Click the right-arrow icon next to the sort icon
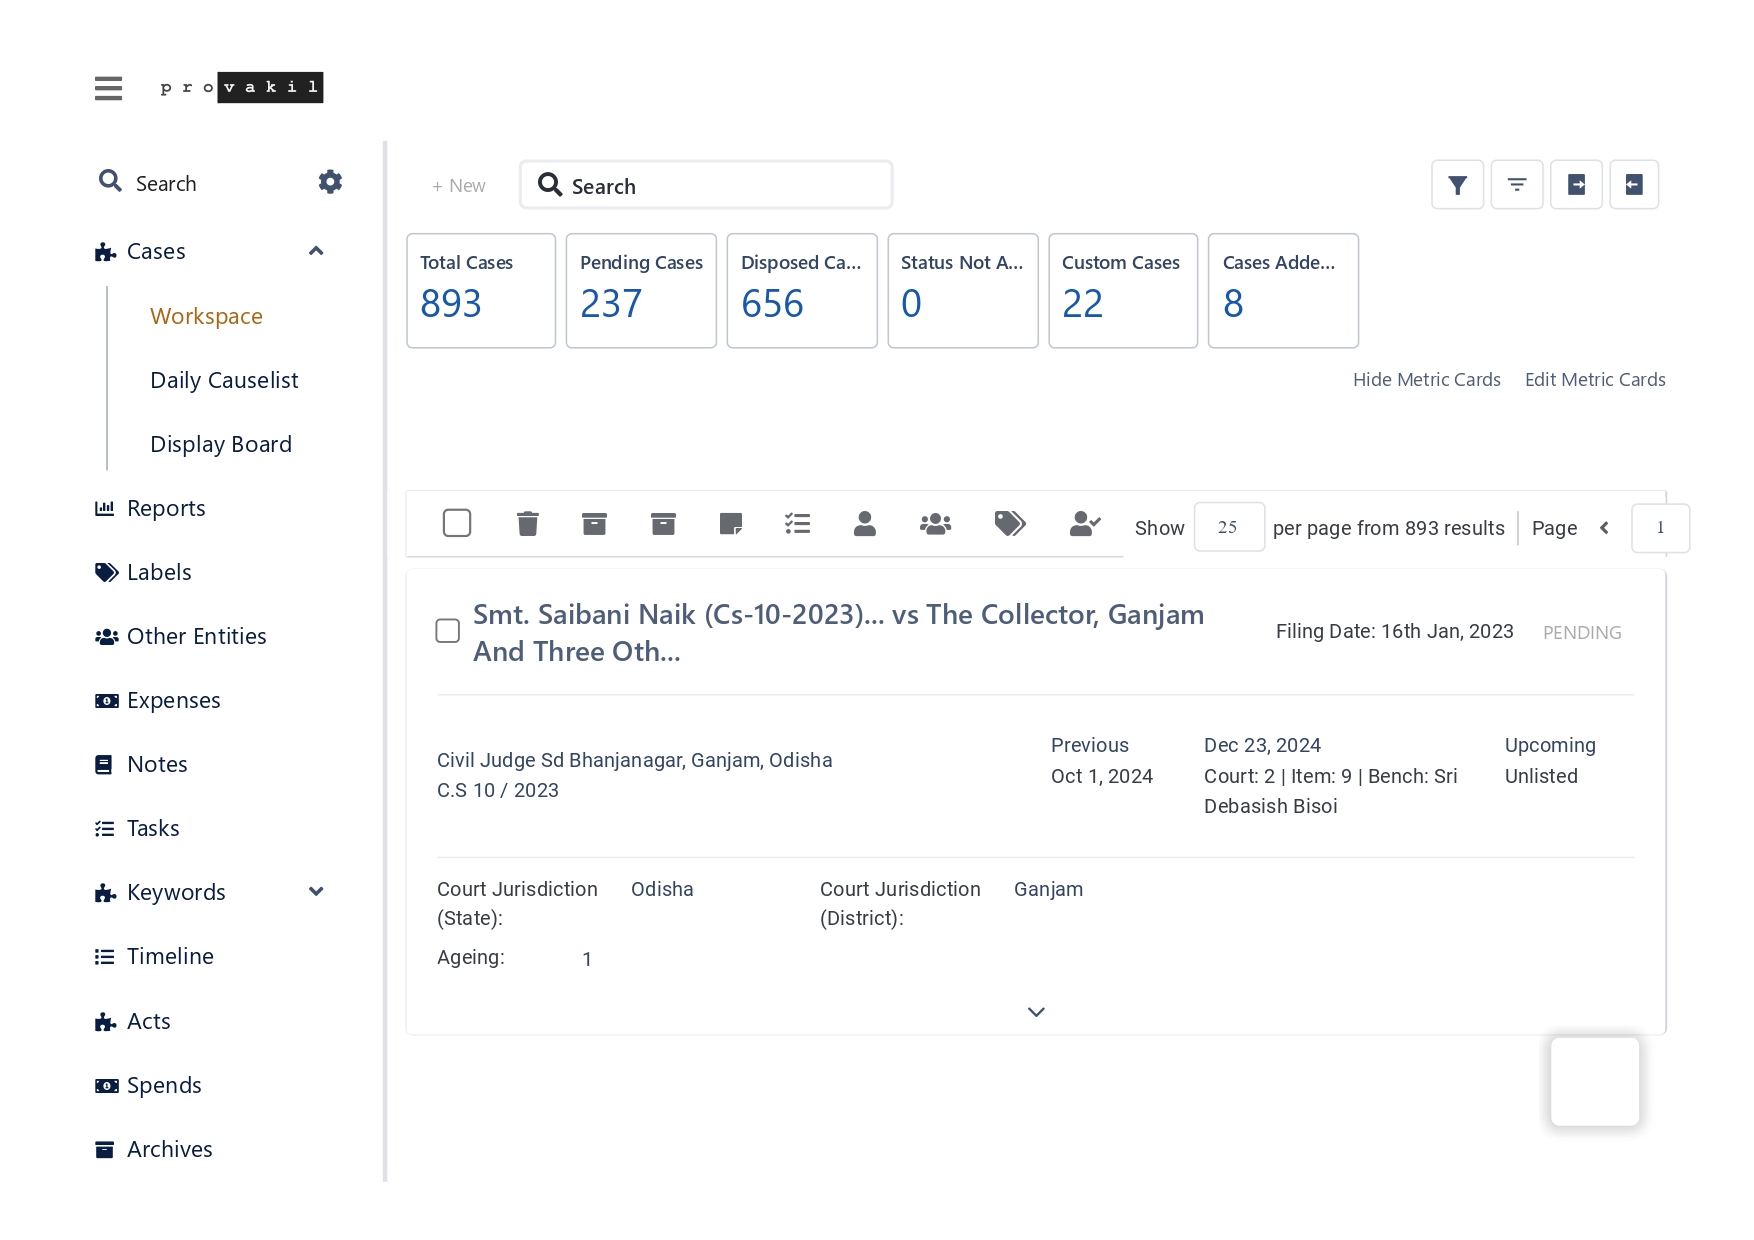This screenshot has width=1754, height=1240. pos(1576,185)
